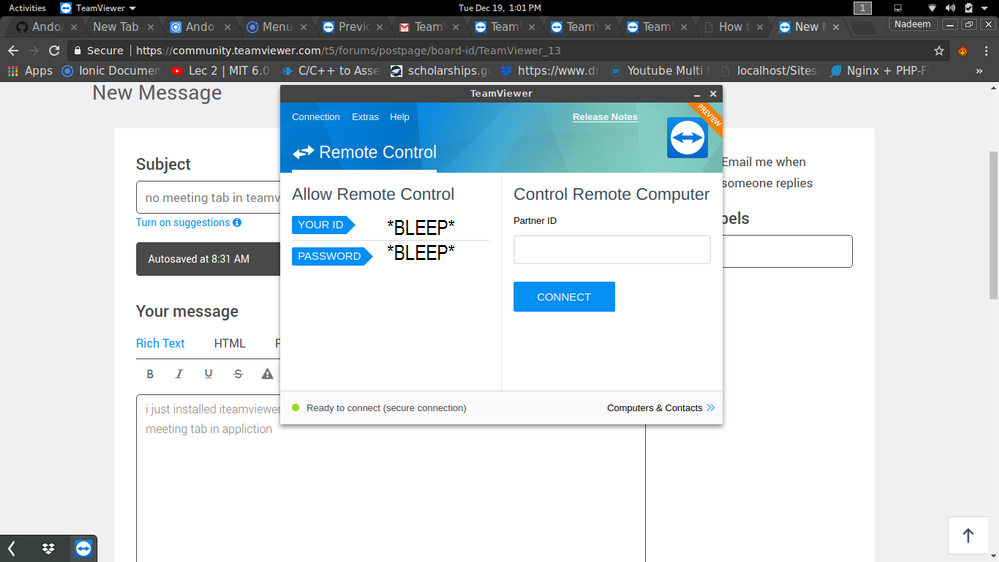Open the Nginx + PHP-F bookmark
Image resolution: width=999 pixels, height=562 pixels.
point(880,71)
